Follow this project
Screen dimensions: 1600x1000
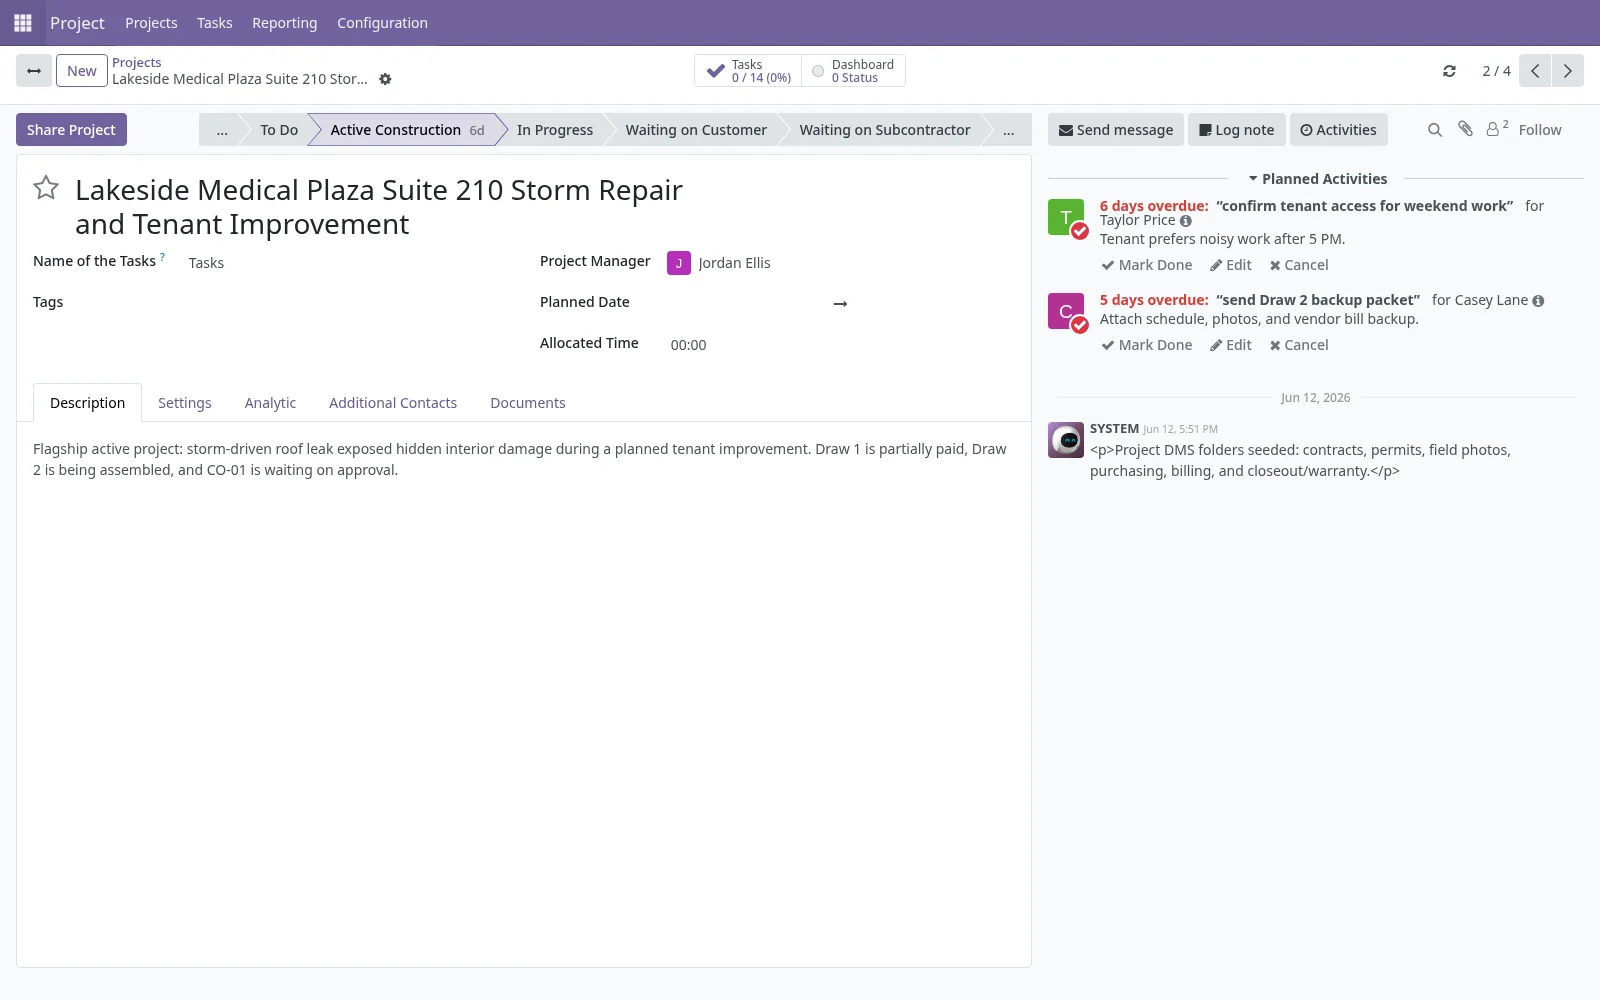pos(1540,130)
